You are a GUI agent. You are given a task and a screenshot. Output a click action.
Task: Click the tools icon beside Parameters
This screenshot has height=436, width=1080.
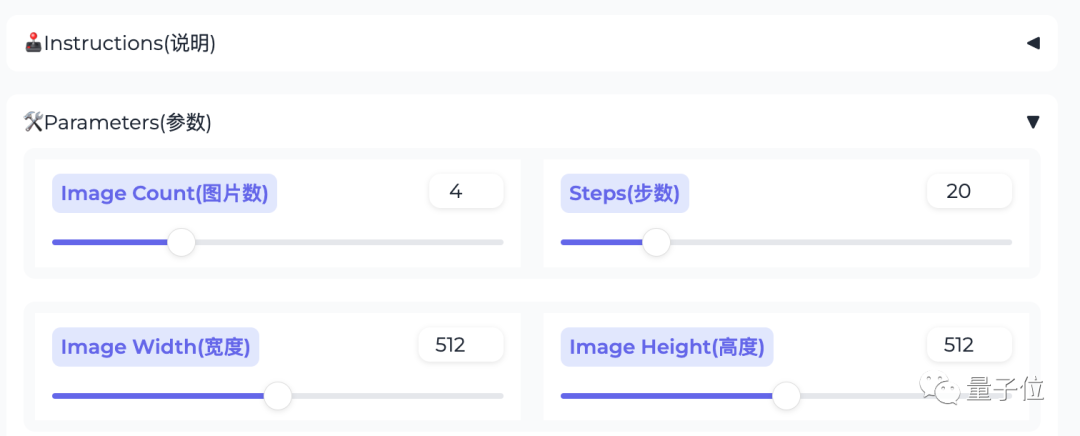pyautogui.click(x=33, y=122)
